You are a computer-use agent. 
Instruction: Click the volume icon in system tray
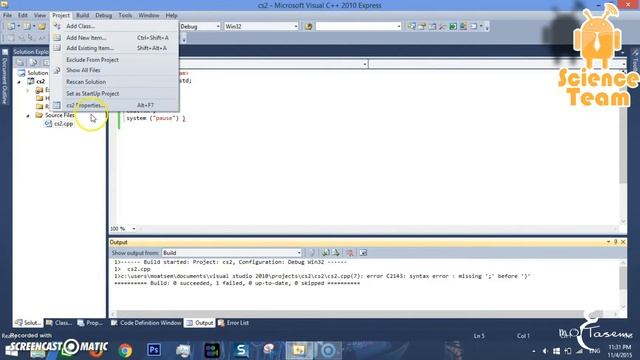coord(545,351)
